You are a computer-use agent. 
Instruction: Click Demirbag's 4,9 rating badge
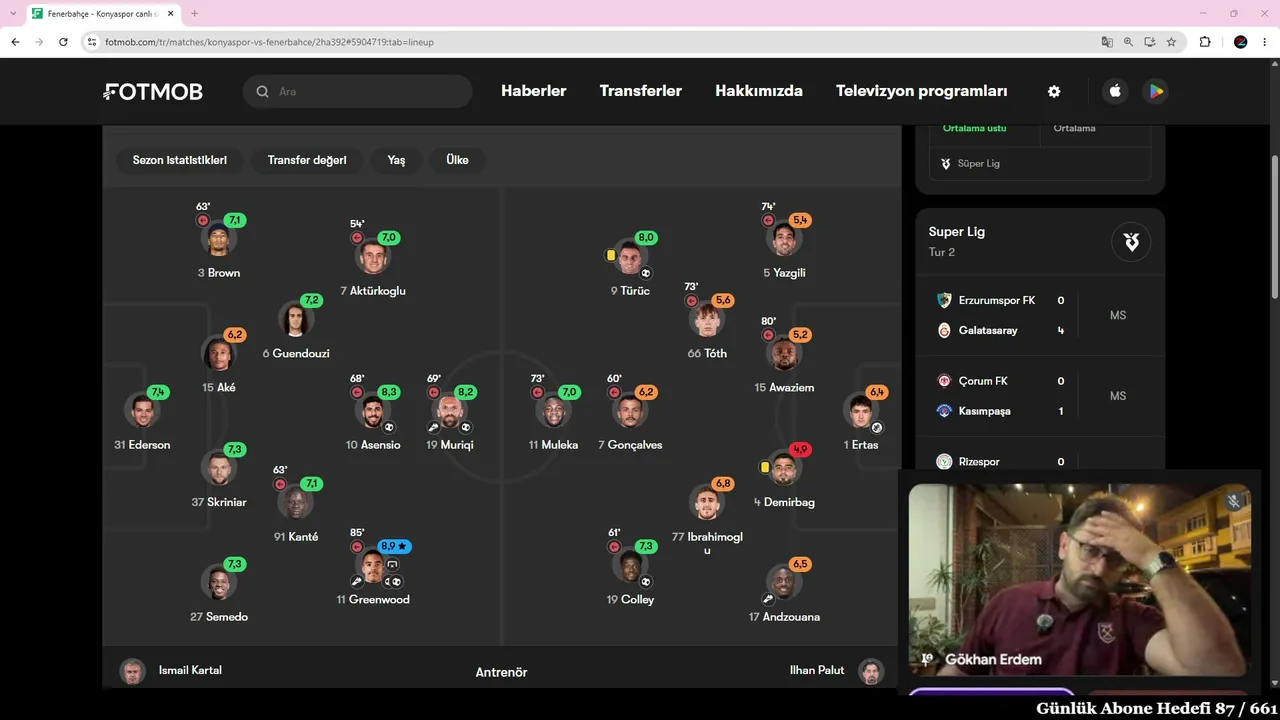(800, 449)
